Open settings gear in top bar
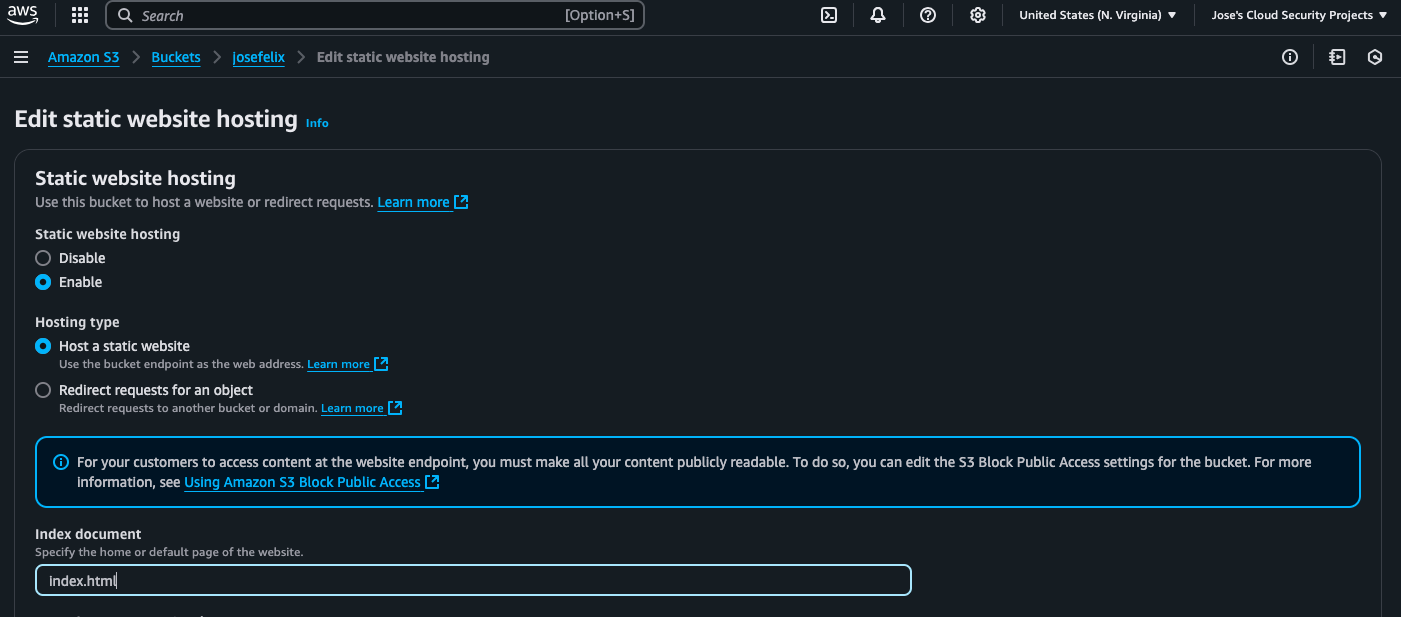This screenshot has height=617, width=1401. 978,15
